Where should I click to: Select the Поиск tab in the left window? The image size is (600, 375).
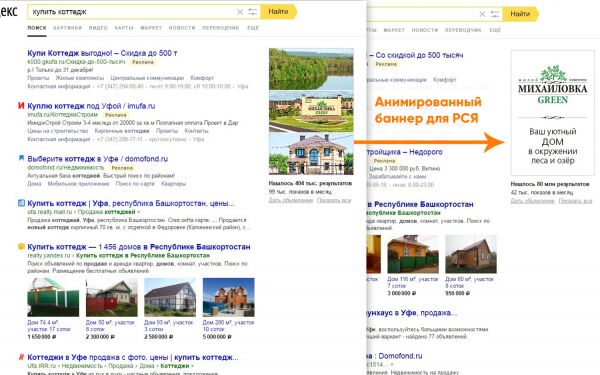pyautogui.click(x=37, y=28)
